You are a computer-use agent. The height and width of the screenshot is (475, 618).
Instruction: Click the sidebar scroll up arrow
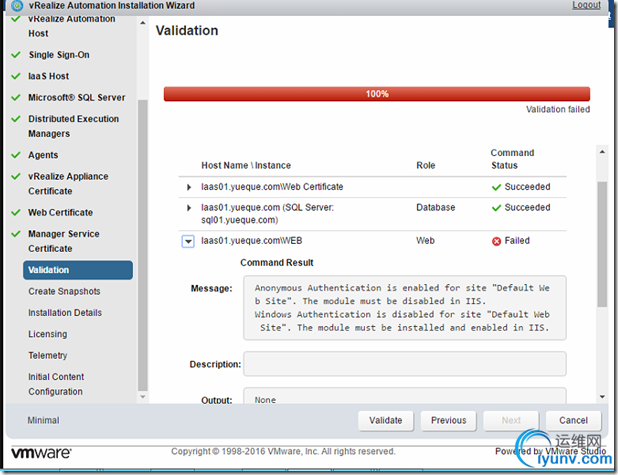coord(143,23)
